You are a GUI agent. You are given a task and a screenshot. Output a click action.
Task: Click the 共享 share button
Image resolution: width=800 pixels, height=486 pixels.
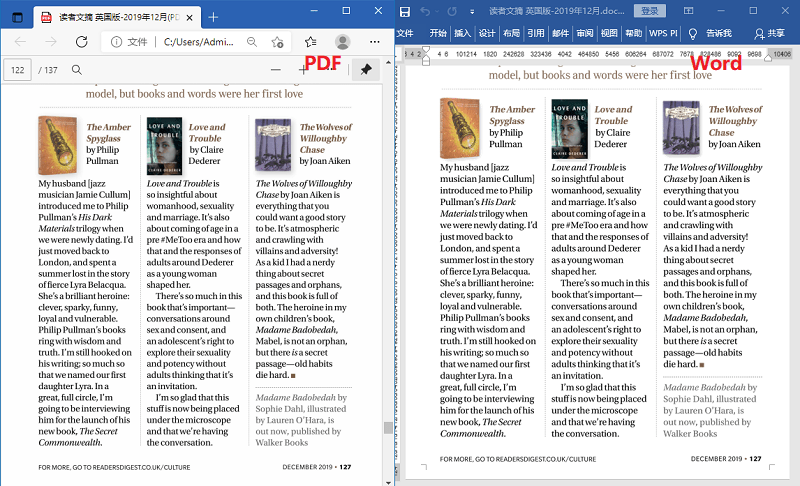coord(769,33)
